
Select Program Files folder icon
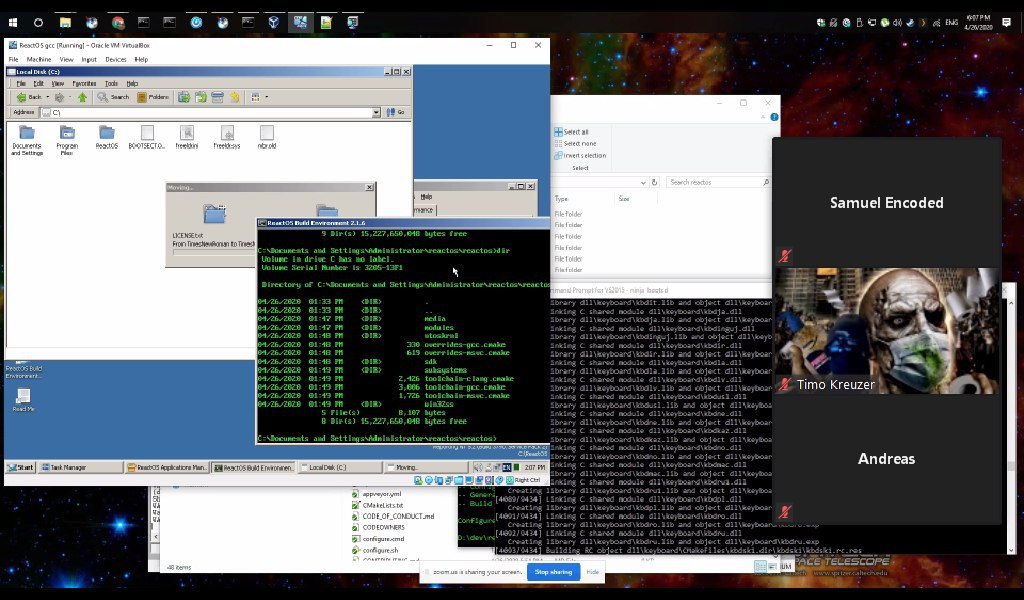pyautogui.click(x=67, y=140)
